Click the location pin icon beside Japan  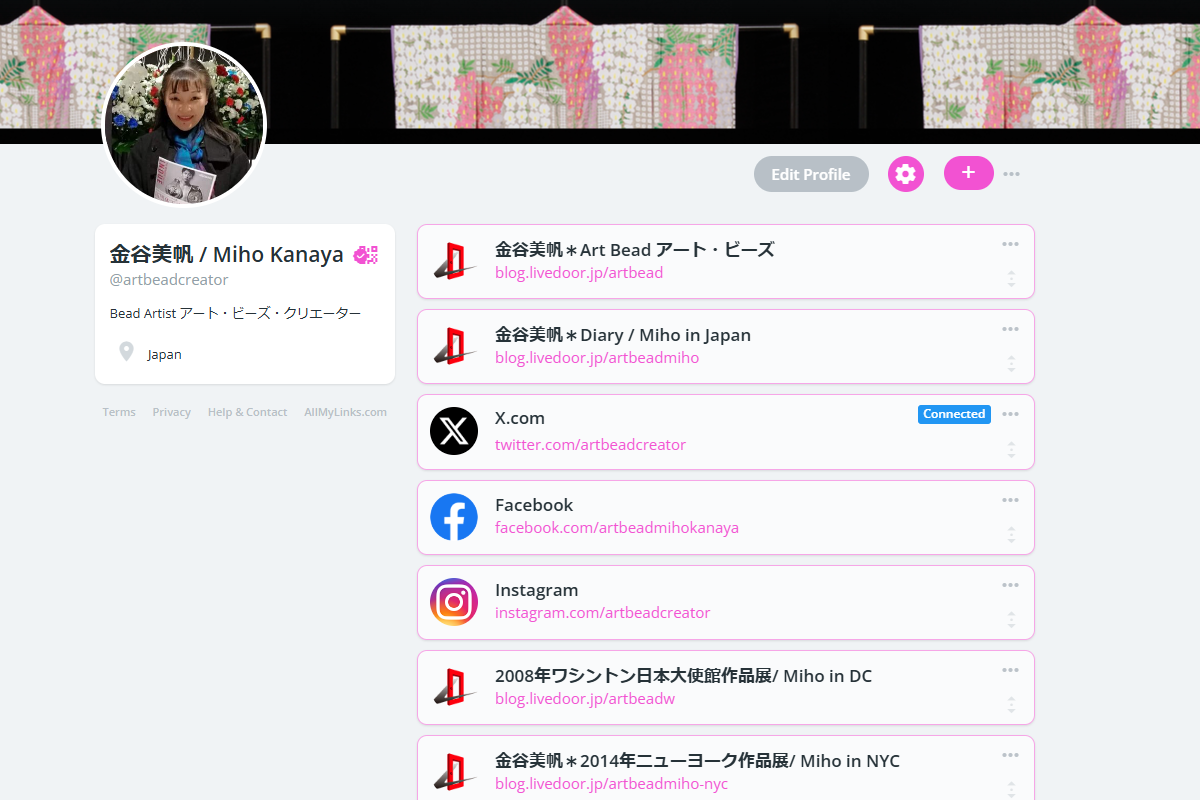point(126,352)
